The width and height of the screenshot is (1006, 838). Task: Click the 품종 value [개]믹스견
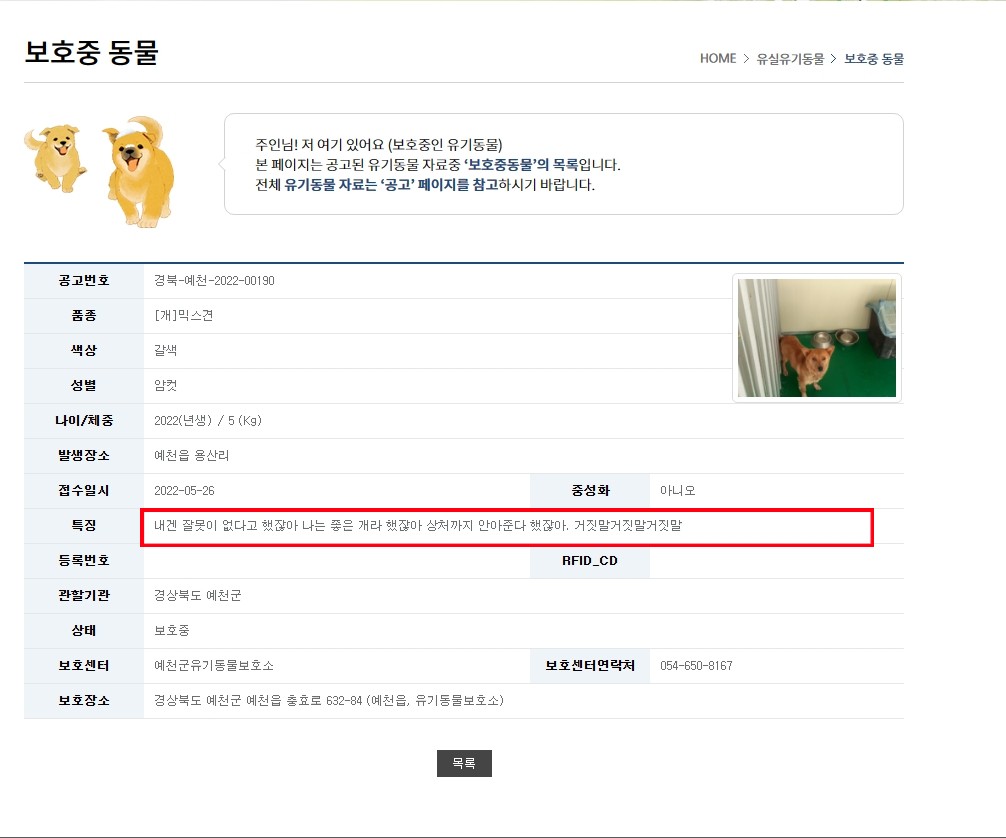[183, 315]
